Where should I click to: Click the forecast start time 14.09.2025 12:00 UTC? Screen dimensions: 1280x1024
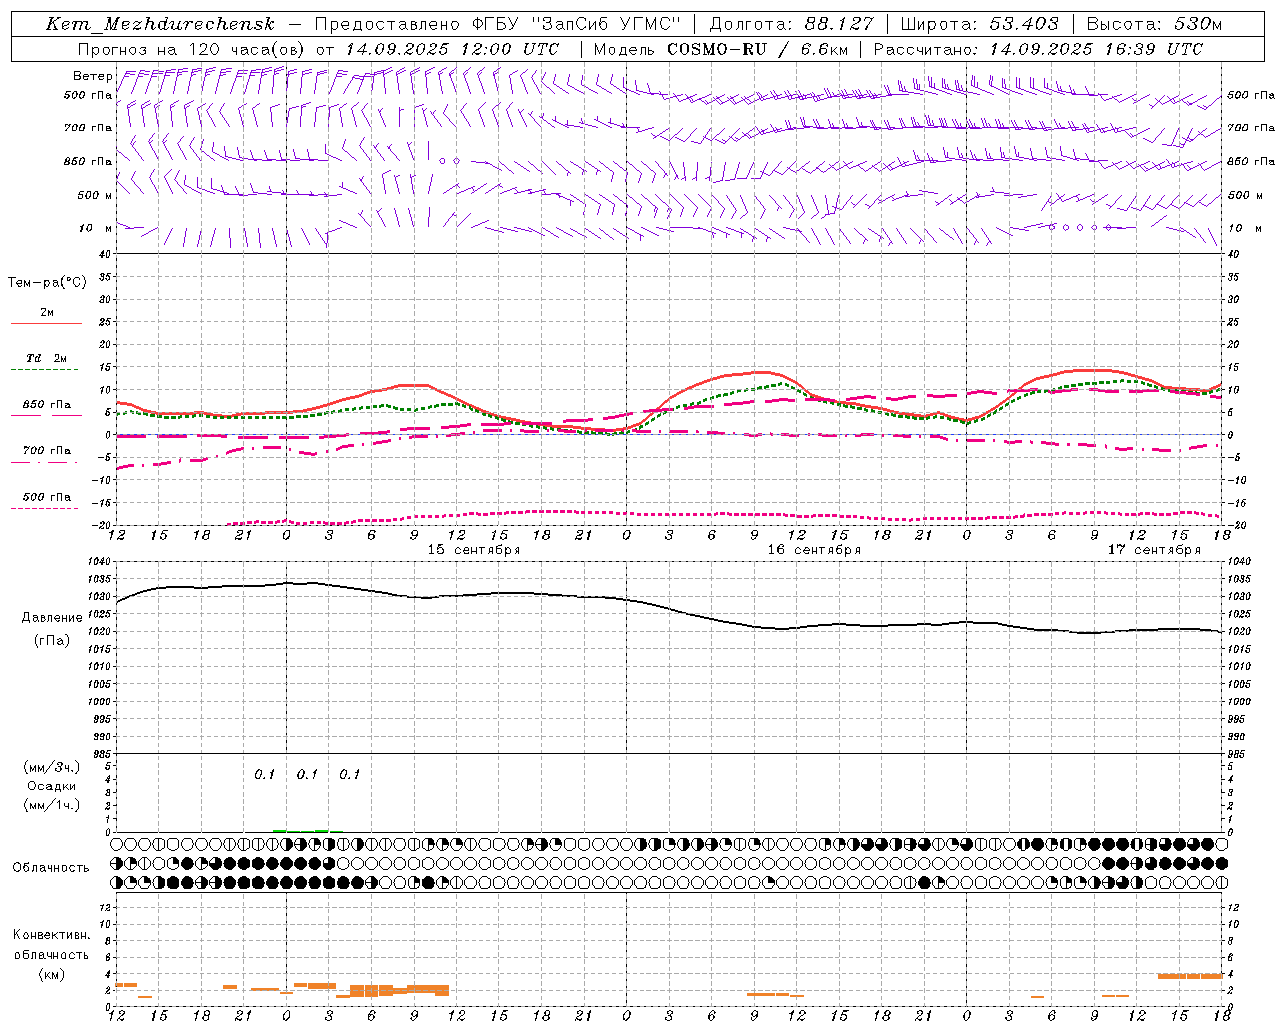pos(452,49)
